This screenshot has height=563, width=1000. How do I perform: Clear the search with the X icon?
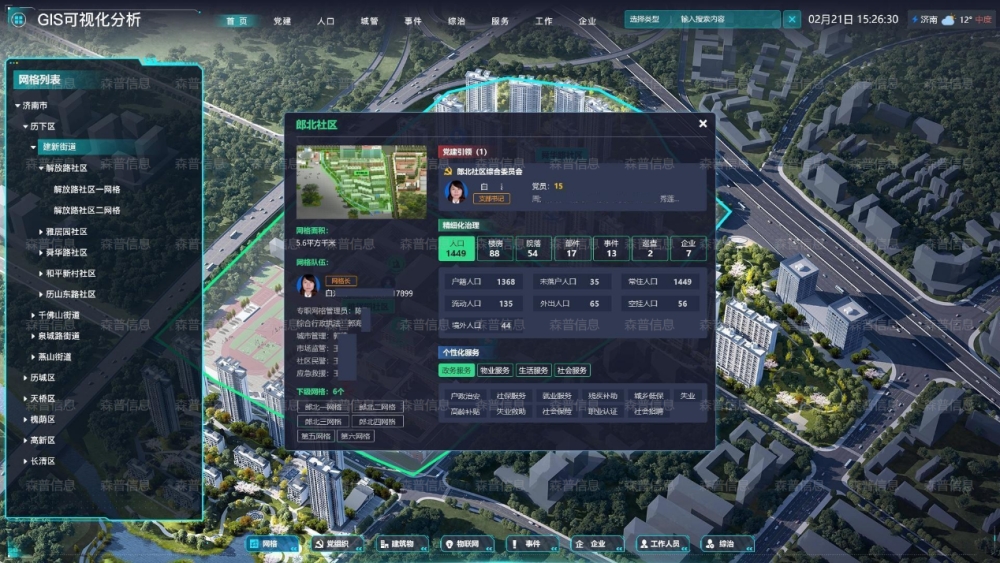[791, 19]
